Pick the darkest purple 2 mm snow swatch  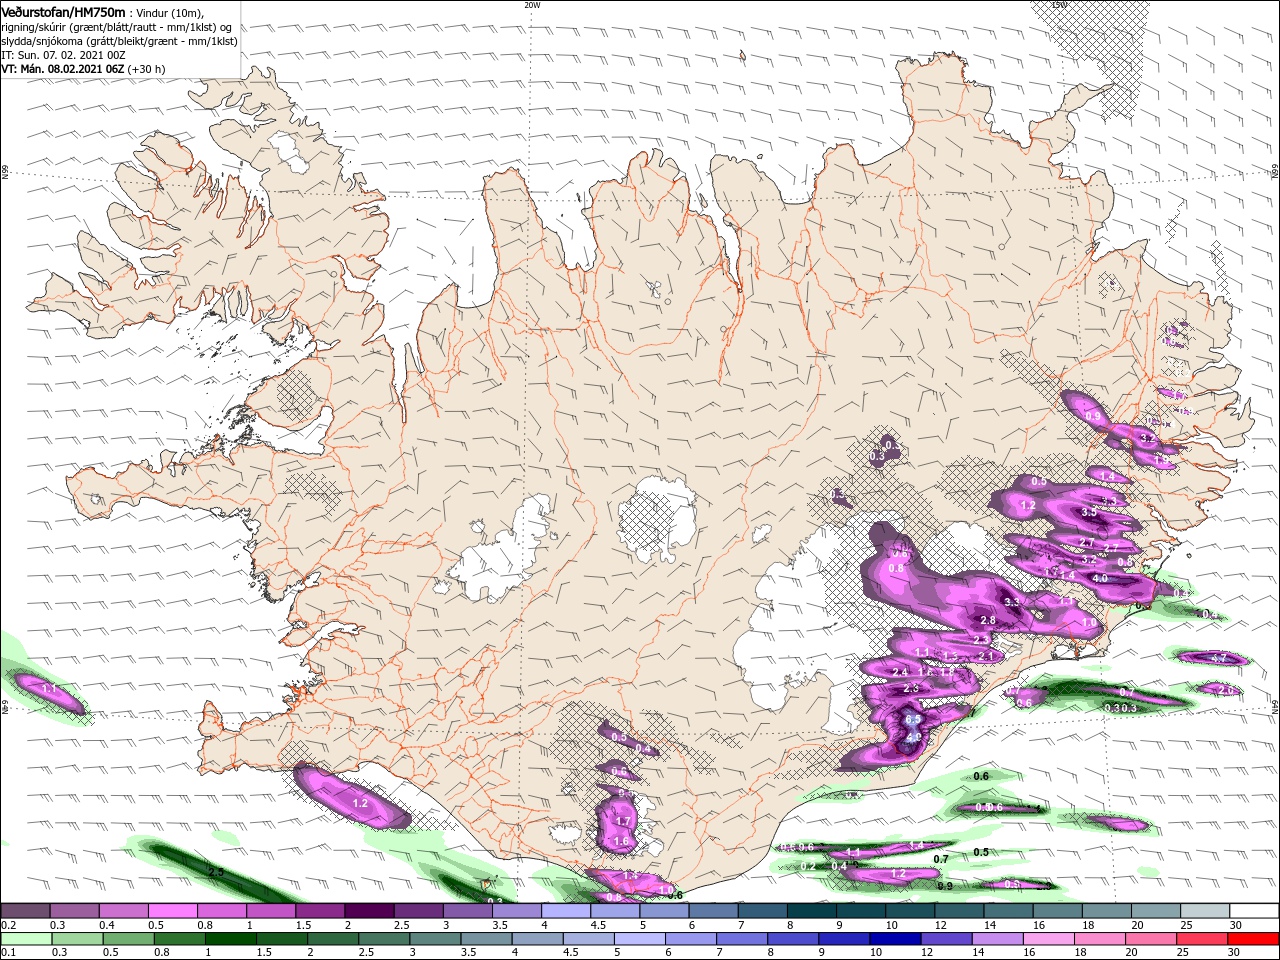tap(369, 911)
